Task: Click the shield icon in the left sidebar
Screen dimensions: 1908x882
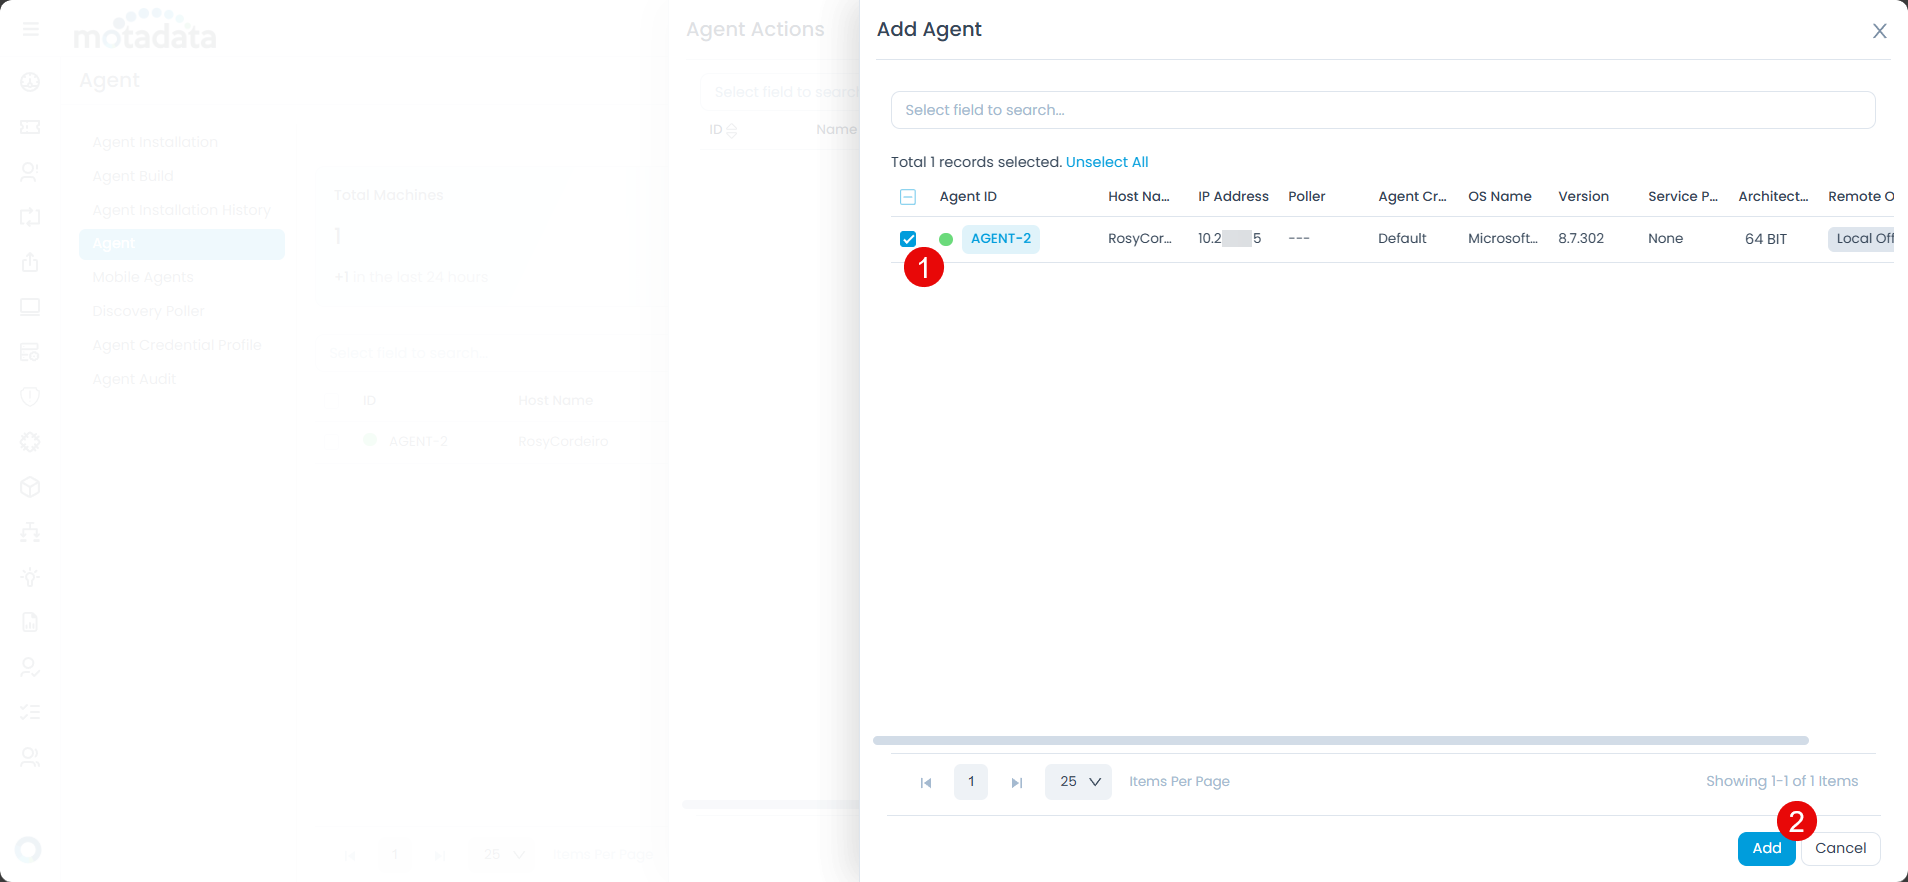Action: click(x=30, y=397)
